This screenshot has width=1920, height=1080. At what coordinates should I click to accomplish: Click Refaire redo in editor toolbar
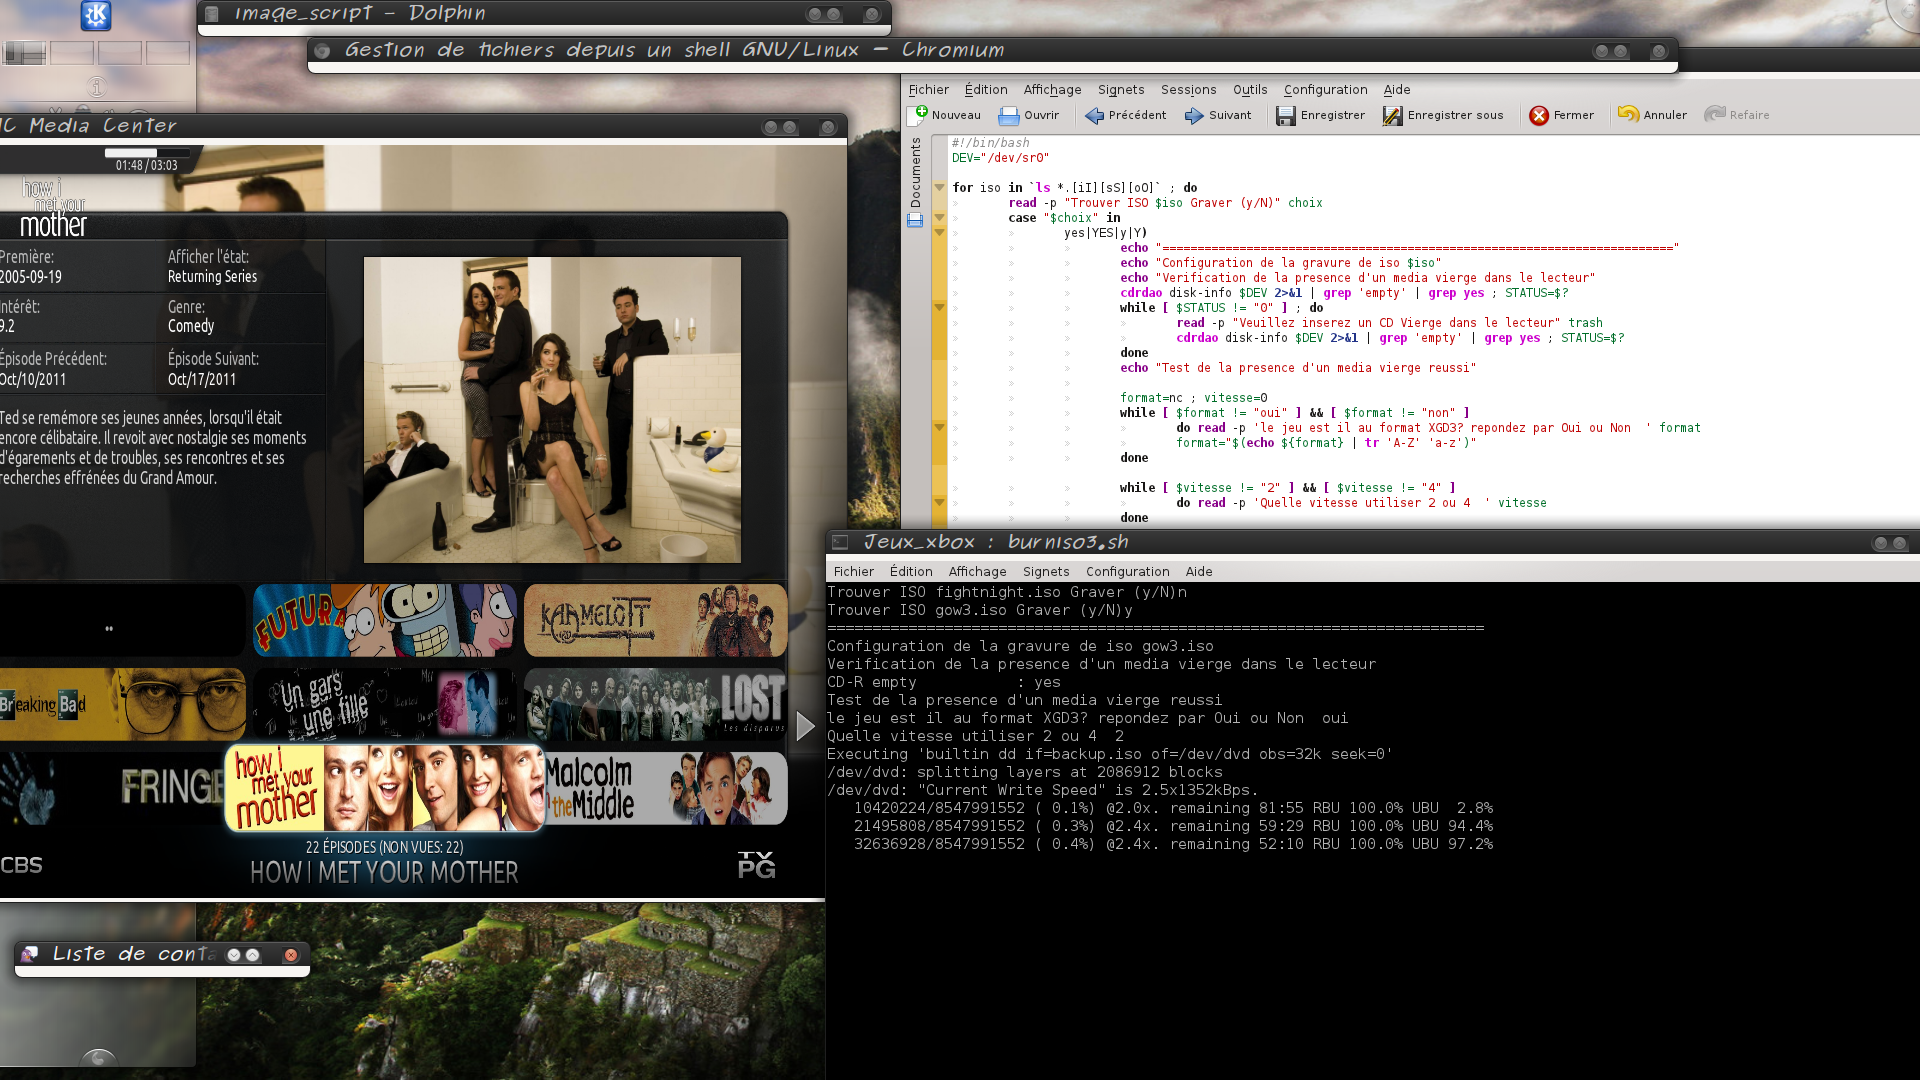coord(1737,115)
